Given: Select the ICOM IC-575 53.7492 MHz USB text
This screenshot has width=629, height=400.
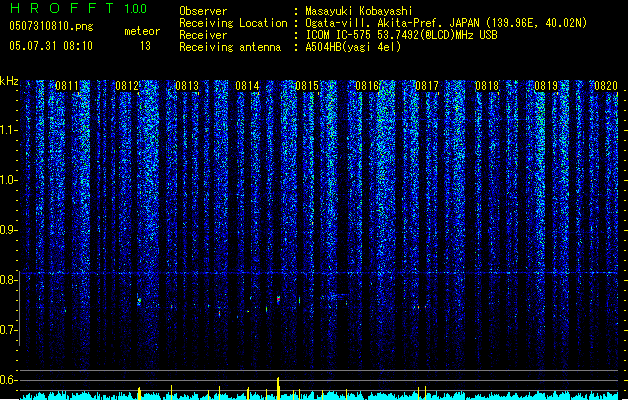Looking at the screenshot, I should 401,35.
